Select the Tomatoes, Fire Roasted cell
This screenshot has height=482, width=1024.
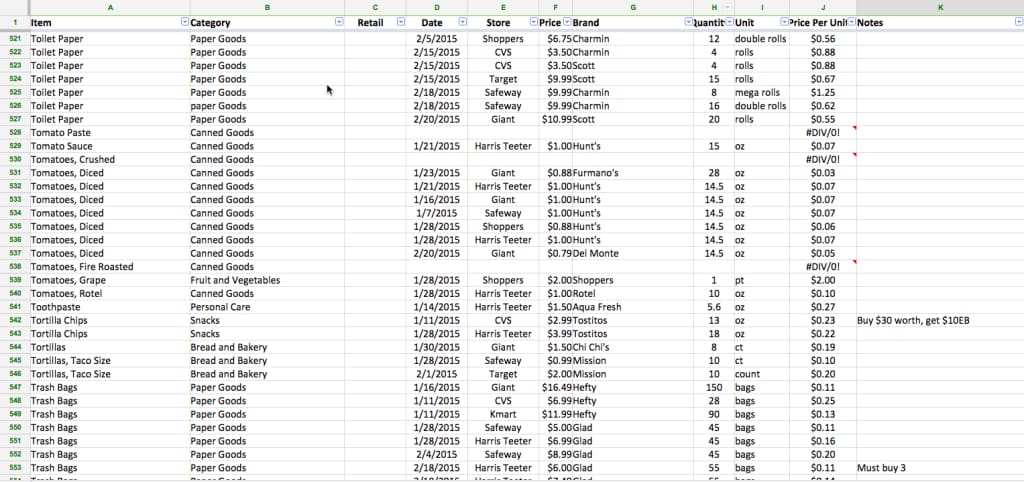109,266
